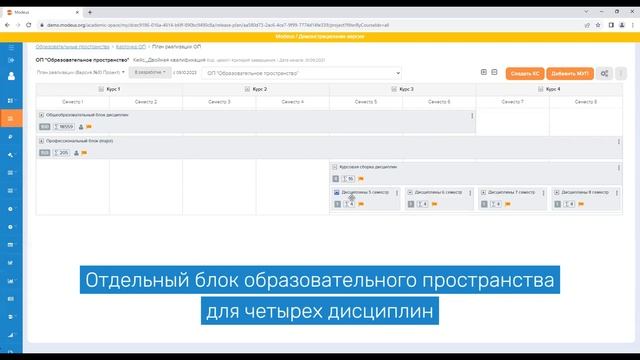Open new browser tab
Image resolution: width=640 pixels, height=360 pixels.
90,12
